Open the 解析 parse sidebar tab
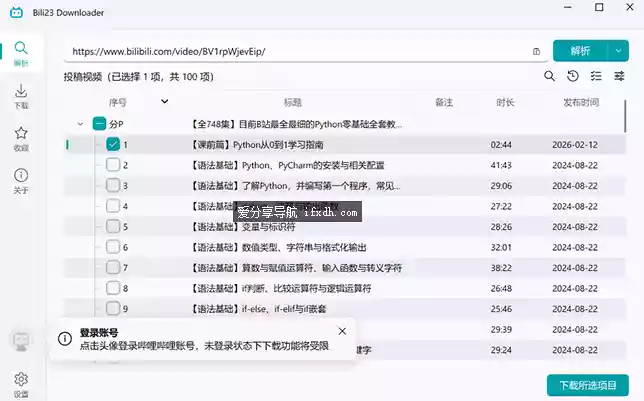Screen dimensions: 644x401 [x=21, y=53]
